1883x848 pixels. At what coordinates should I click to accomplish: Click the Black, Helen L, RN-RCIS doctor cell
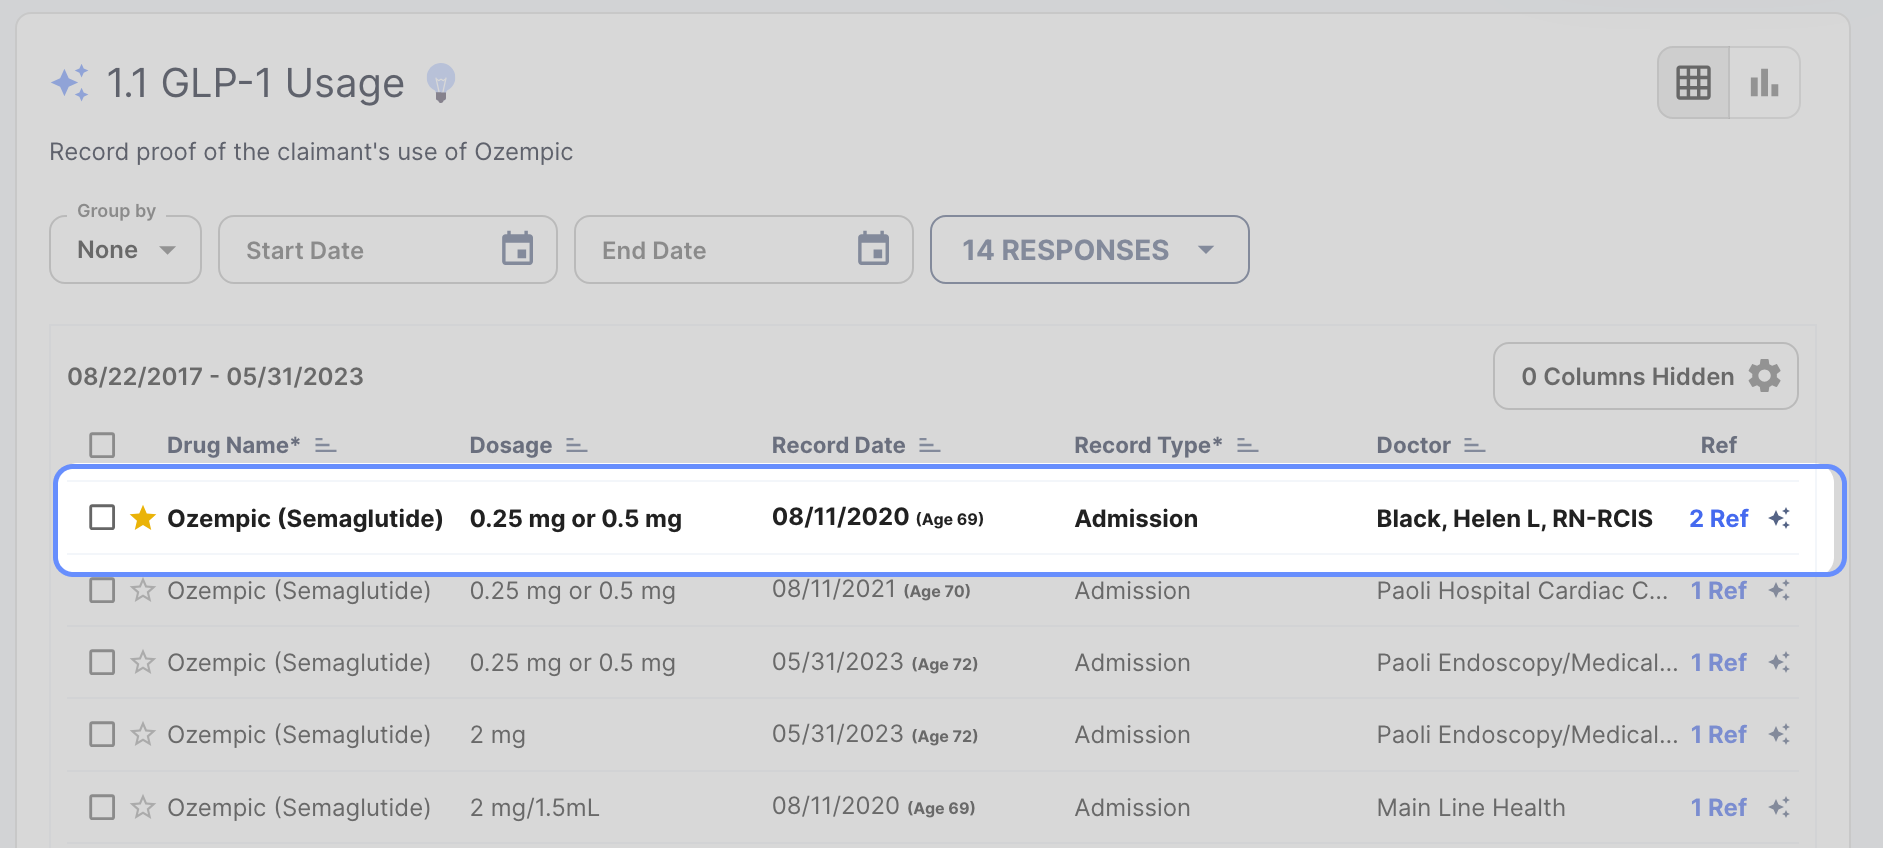[1514, 518]
